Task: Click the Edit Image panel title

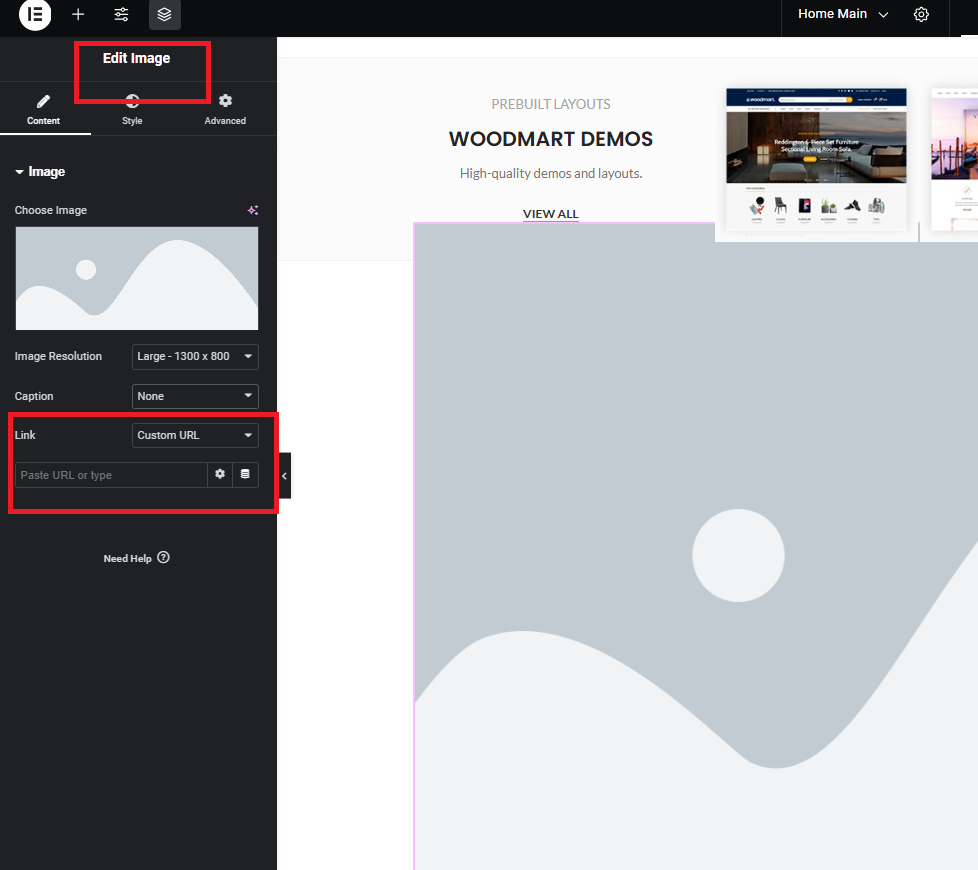Action: point(137,58)
